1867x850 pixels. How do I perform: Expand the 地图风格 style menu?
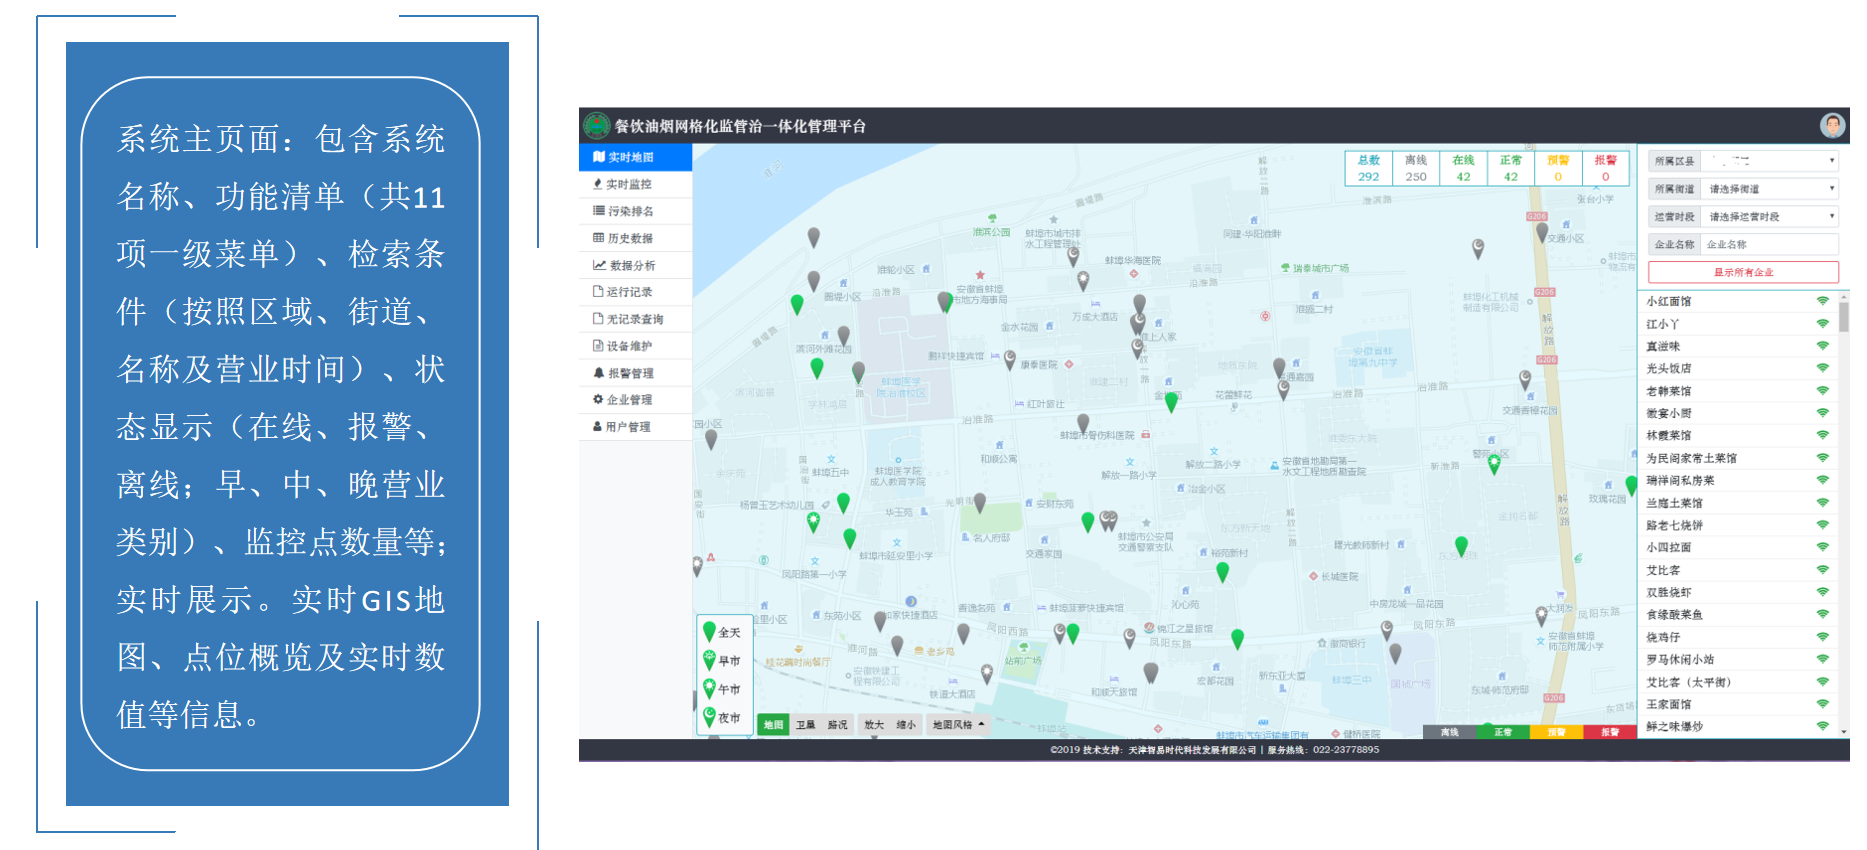(x=957, y=725)
